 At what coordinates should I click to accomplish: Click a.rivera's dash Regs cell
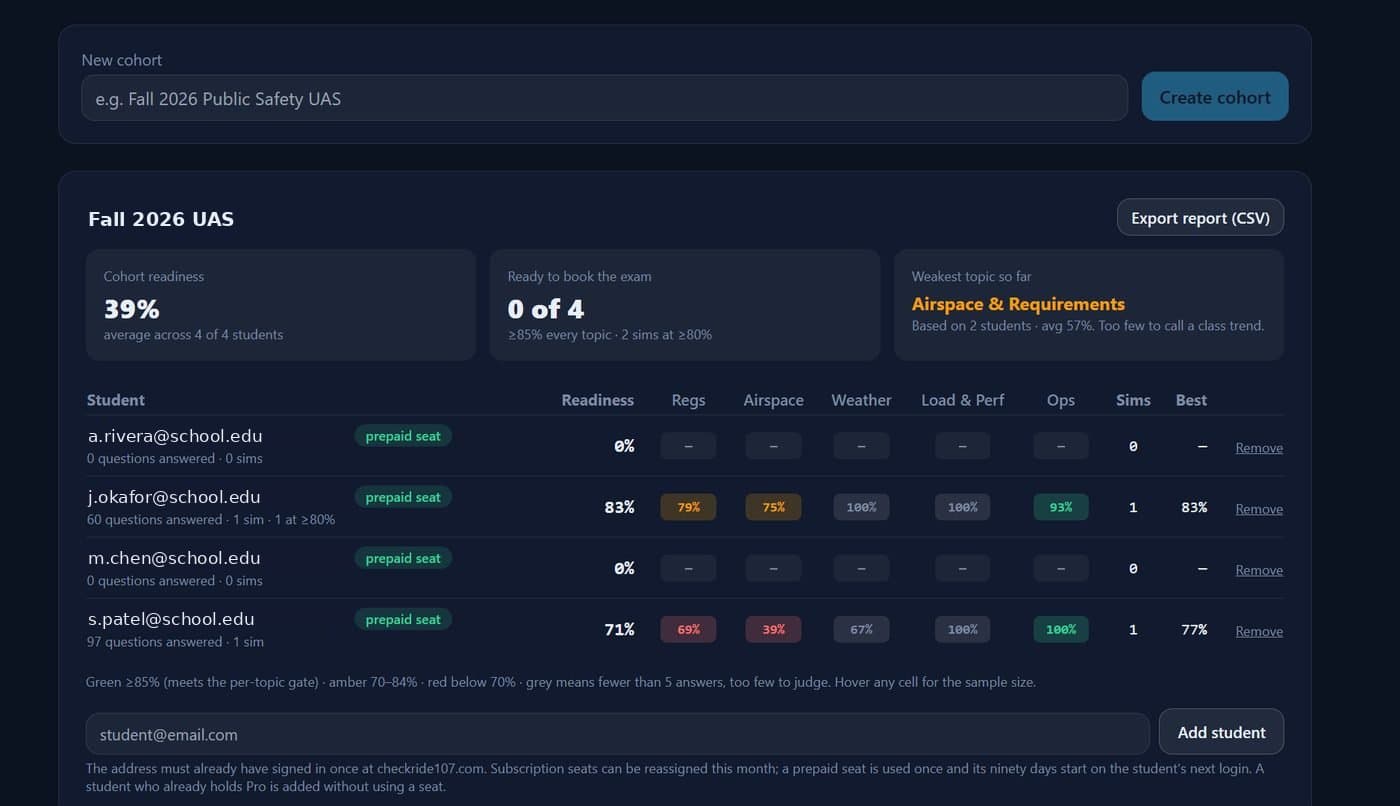coord(688,446)
